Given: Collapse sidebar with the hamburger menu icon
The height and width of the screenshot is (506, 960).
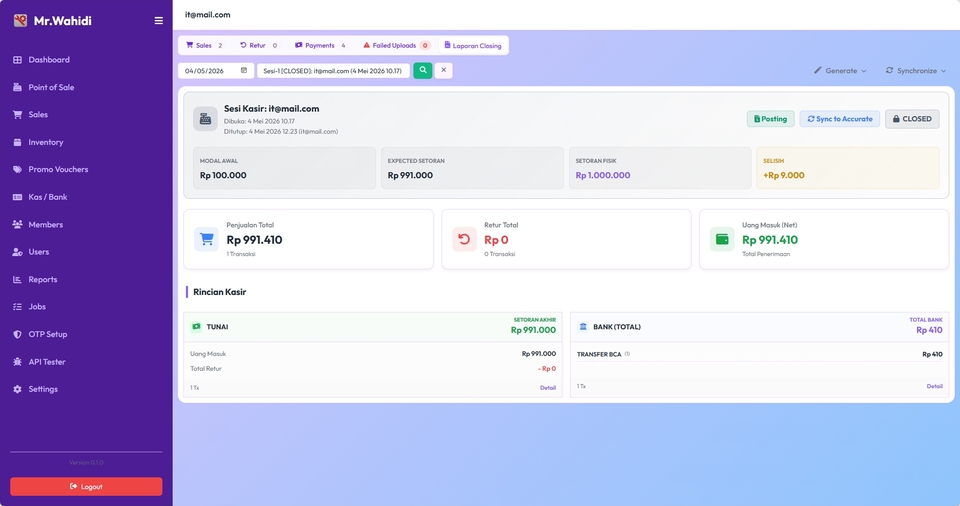Looking at the screenshot, I should [159, 20].
